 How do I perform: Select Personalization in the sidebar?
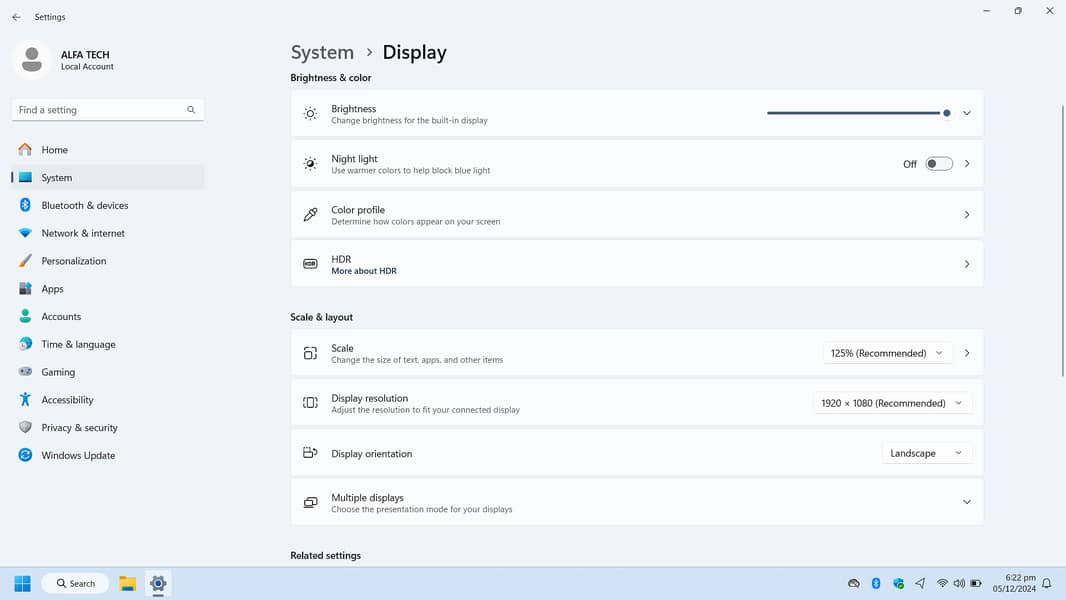[x=74, y=261]
